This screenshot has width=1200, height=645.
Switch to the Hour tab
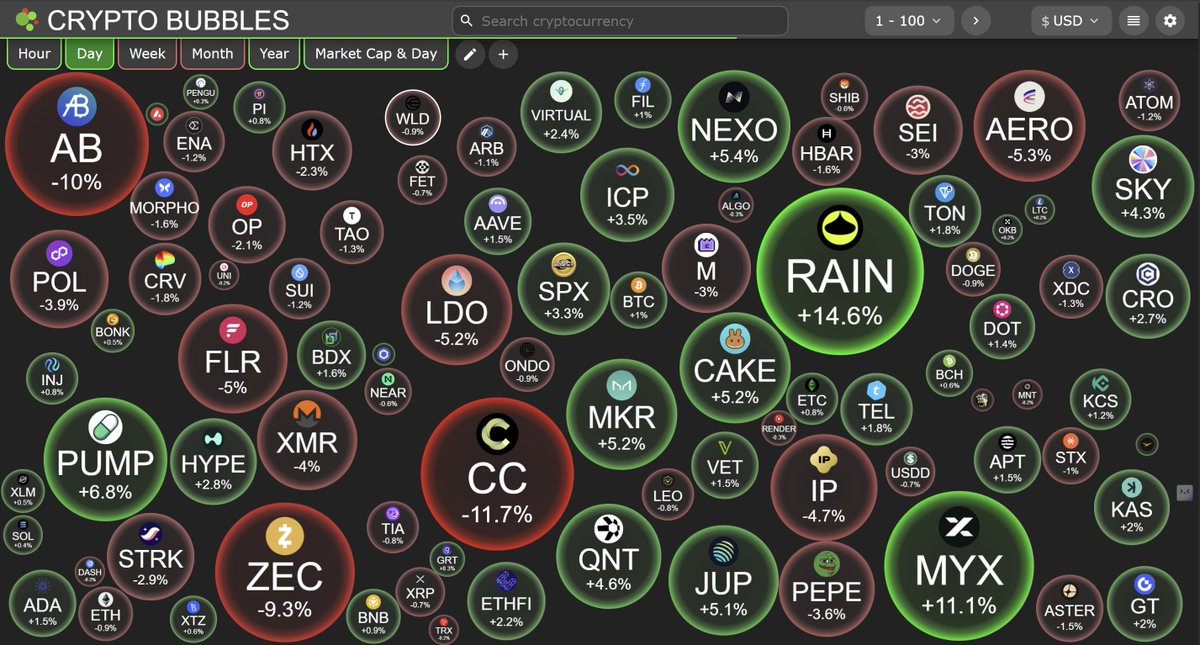[x=34, y=54]
